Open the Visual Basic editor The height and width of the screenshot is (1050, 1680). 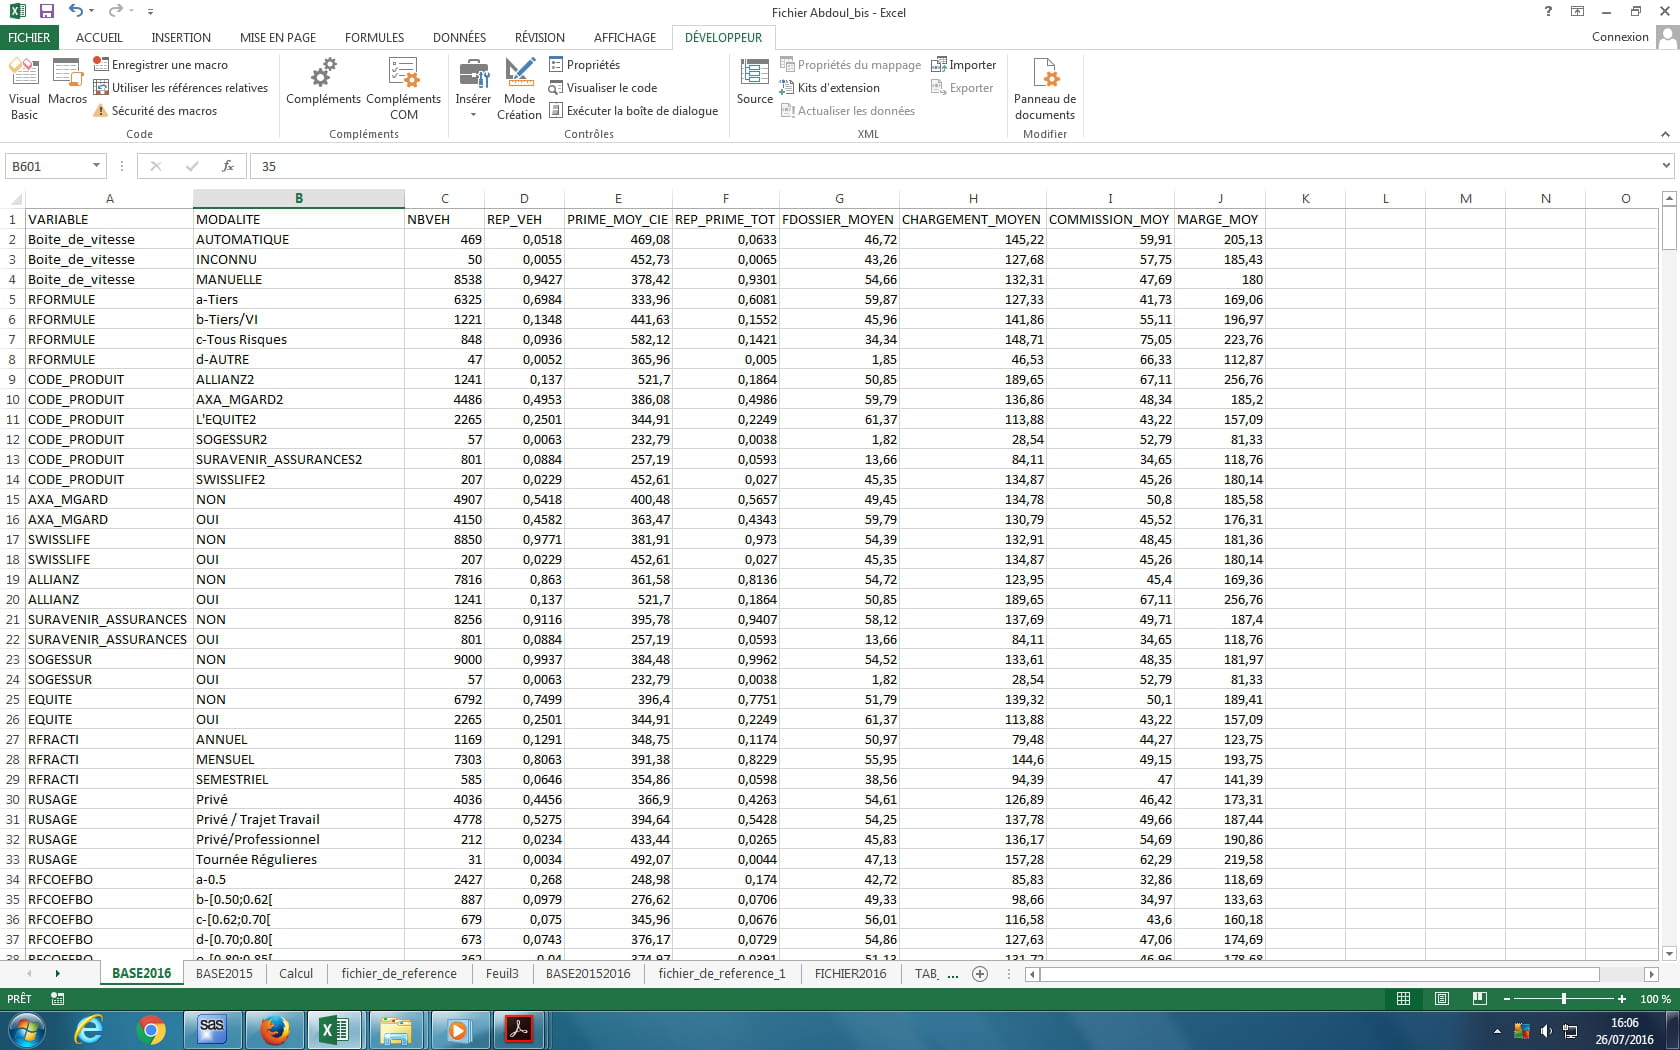coord(24,88)
